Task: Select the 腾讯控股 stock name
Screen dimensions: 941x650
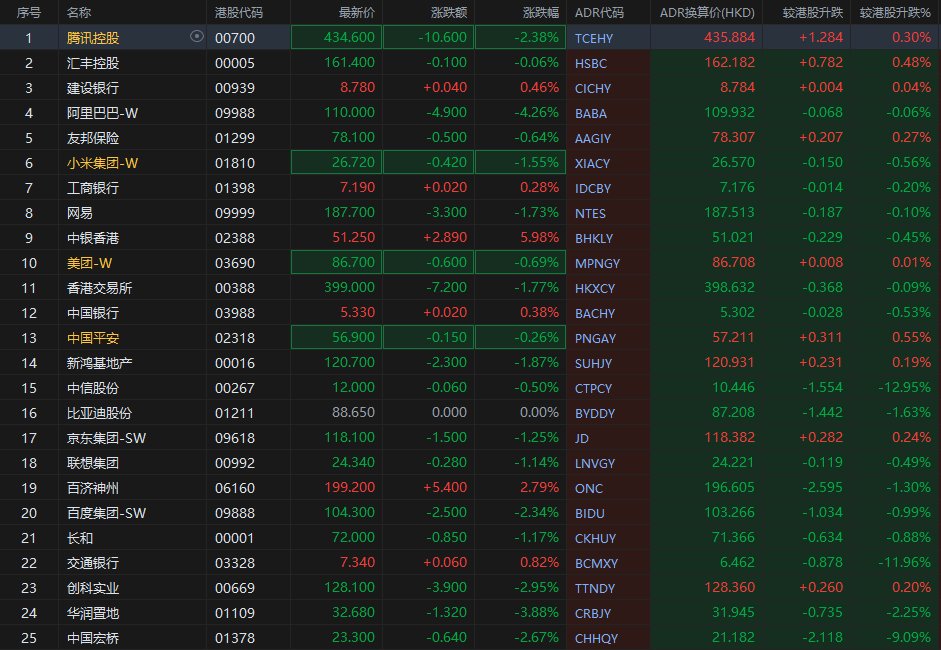Action: point(93,38)
